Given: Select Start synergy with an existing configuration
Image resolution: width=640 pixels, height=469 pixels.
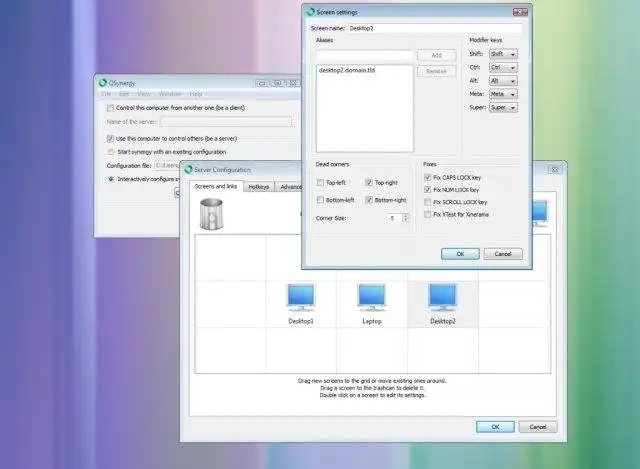Looking at the screenshot, I should [111, 152].
